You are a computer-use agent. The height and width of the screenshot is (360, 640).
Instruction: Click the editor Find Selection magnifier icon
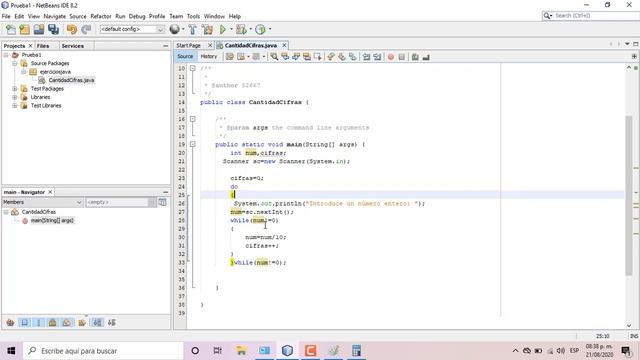tap(274, 57)
